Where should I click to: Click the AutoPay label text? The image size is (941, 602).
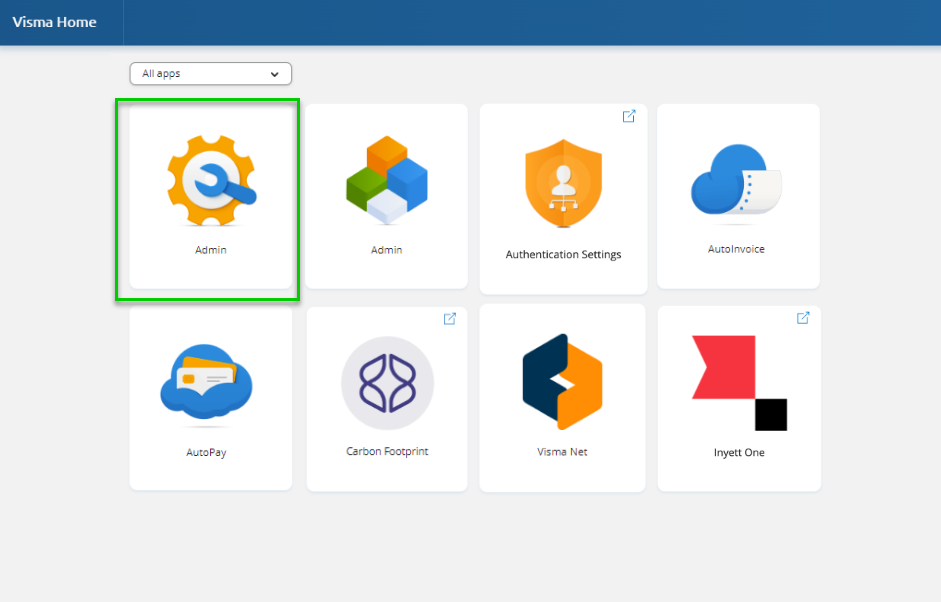[x=206, y=453]
